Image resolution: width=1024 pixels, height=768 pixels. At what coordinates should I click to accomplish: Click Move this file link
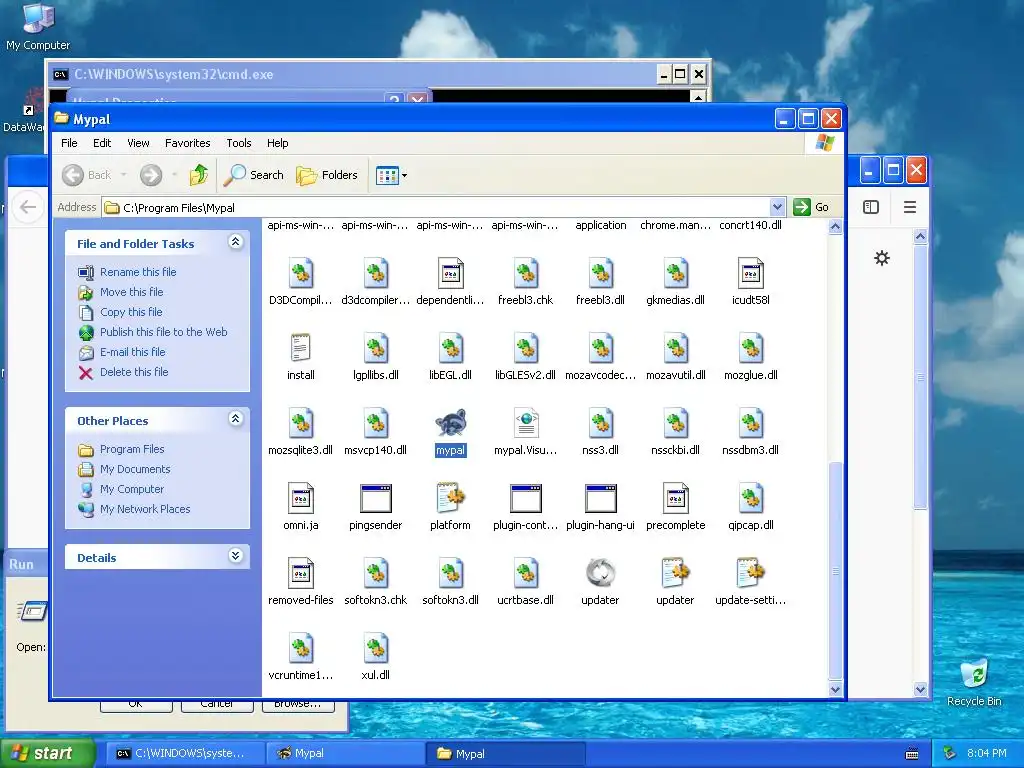tap(131, 292)
